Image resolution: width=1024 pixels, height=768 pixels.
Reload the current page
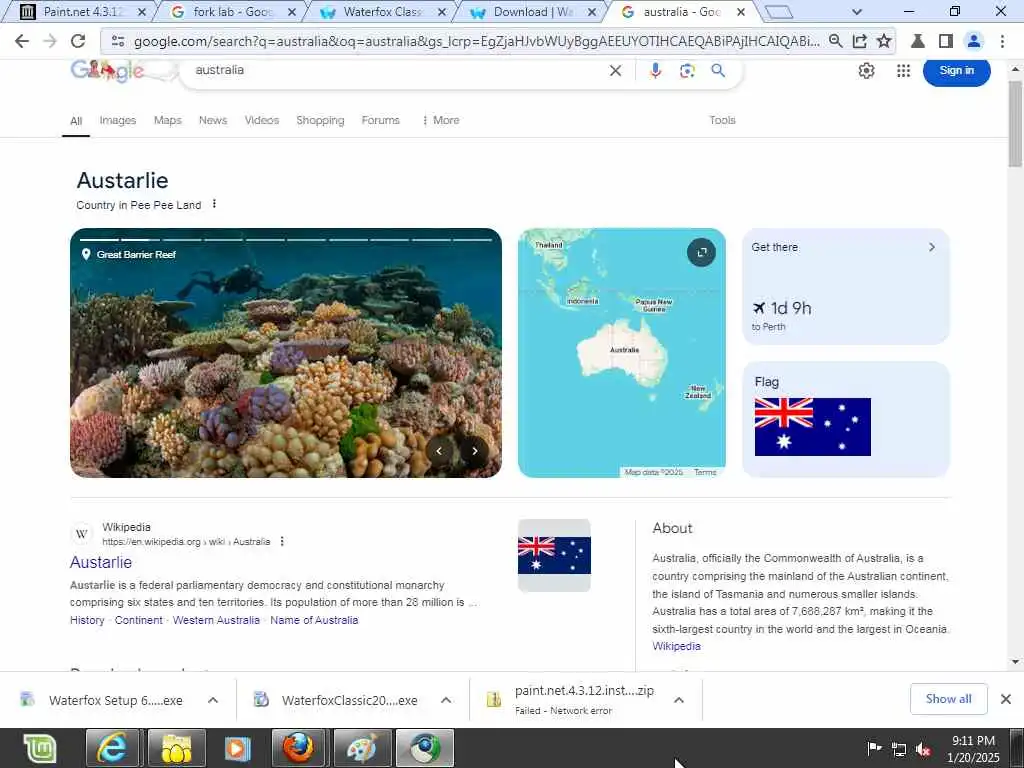point(78,41)
